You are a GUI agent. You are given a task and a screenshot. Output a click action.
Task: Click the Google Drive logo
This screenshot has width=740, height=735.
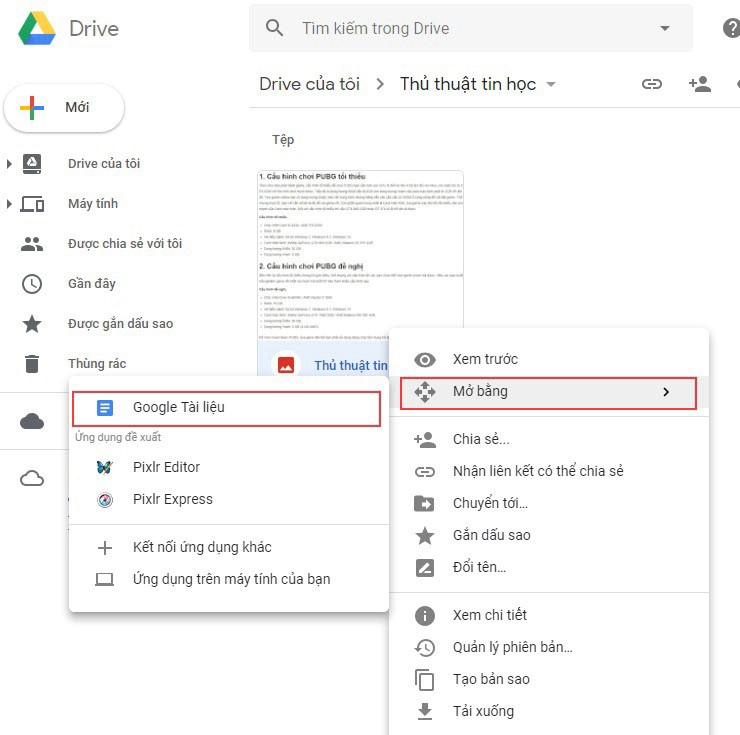coord(37,28)
